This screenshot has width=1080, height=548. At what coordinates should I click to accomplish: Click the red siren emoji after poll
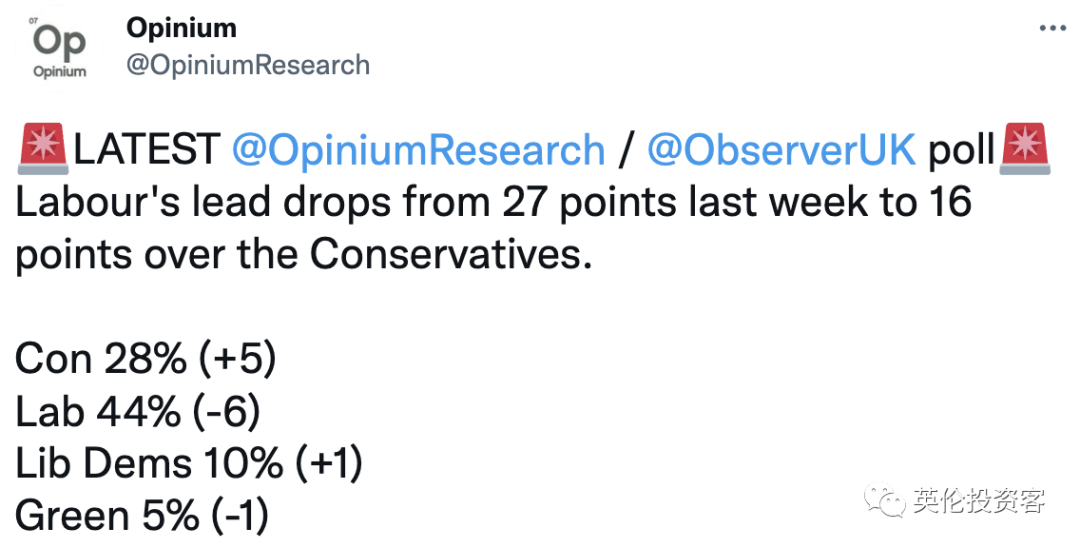[x=1026, y=149]
